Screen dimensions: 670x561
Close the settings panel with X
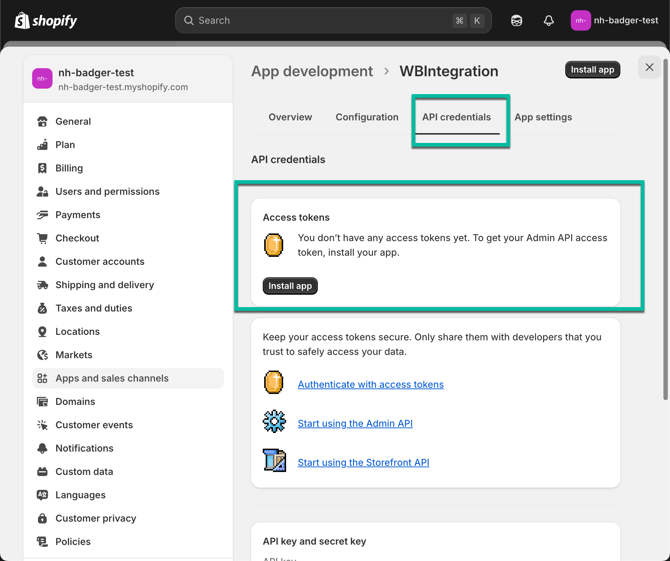click(649, 67)
